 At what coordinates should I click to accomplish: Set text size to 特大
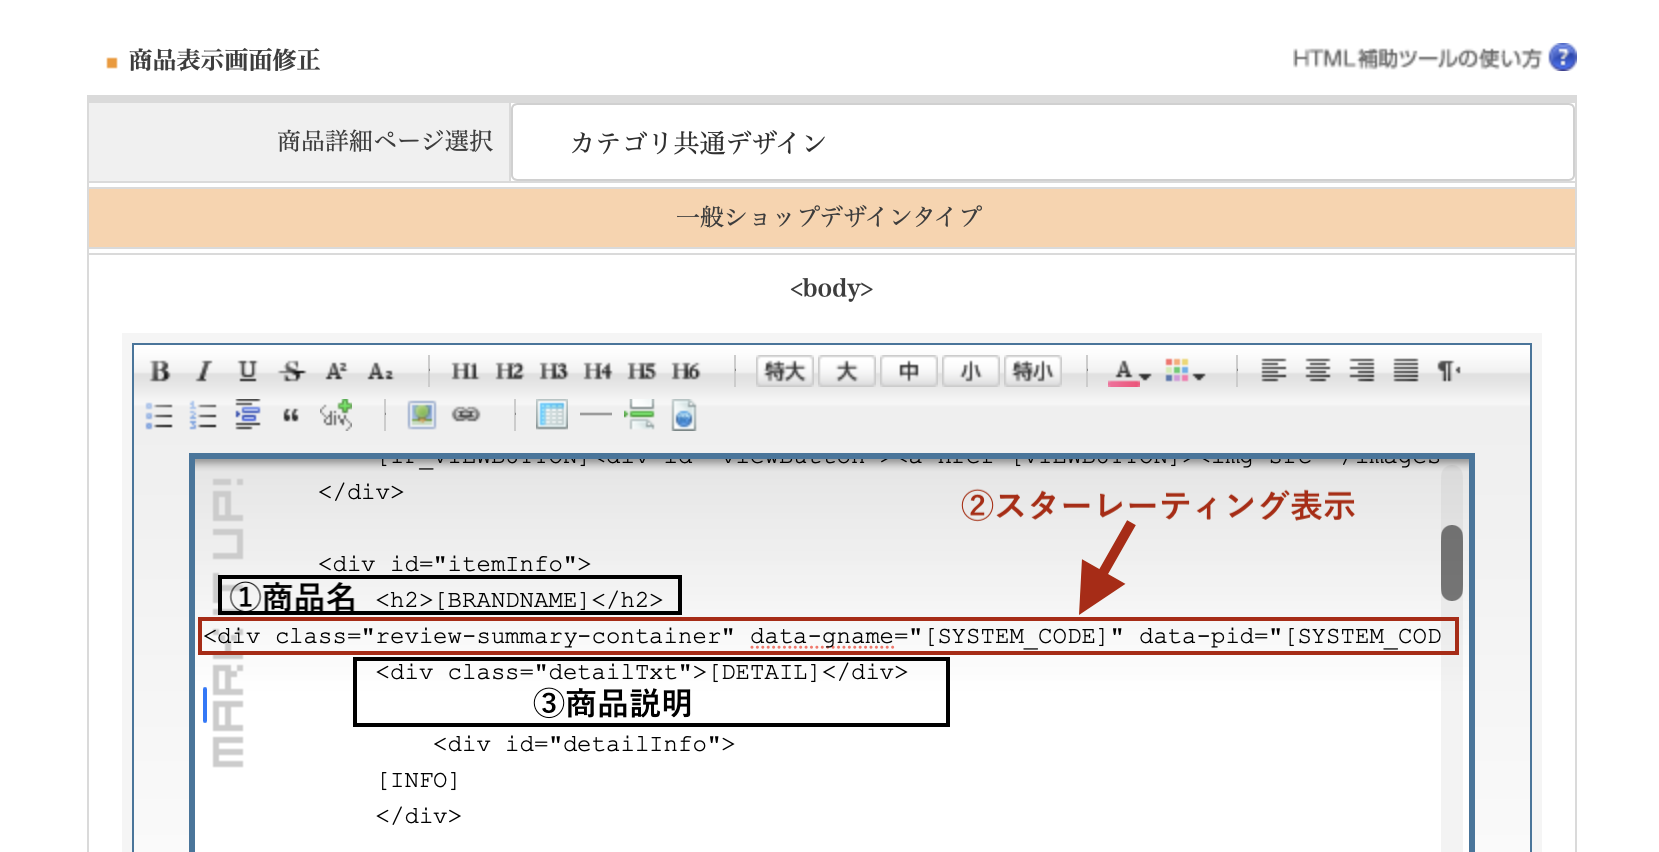(785, 371)
